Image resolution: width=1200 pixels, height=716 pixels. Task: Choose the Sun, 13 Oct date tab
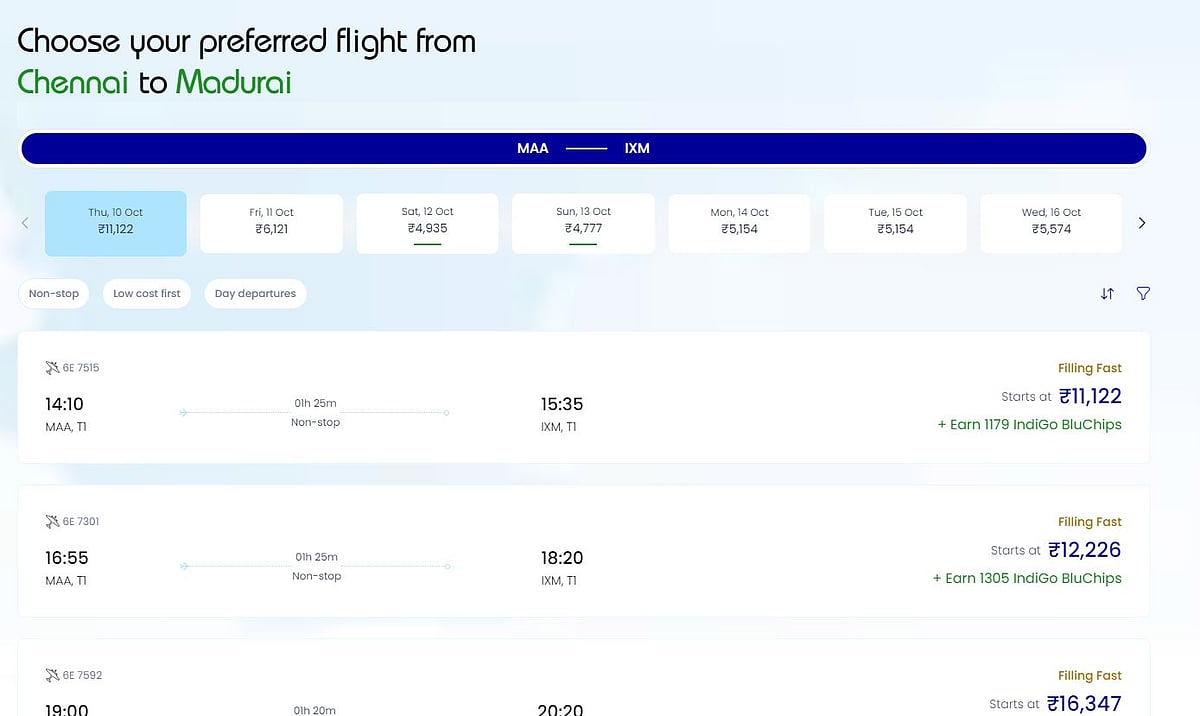tap(583, 223)
